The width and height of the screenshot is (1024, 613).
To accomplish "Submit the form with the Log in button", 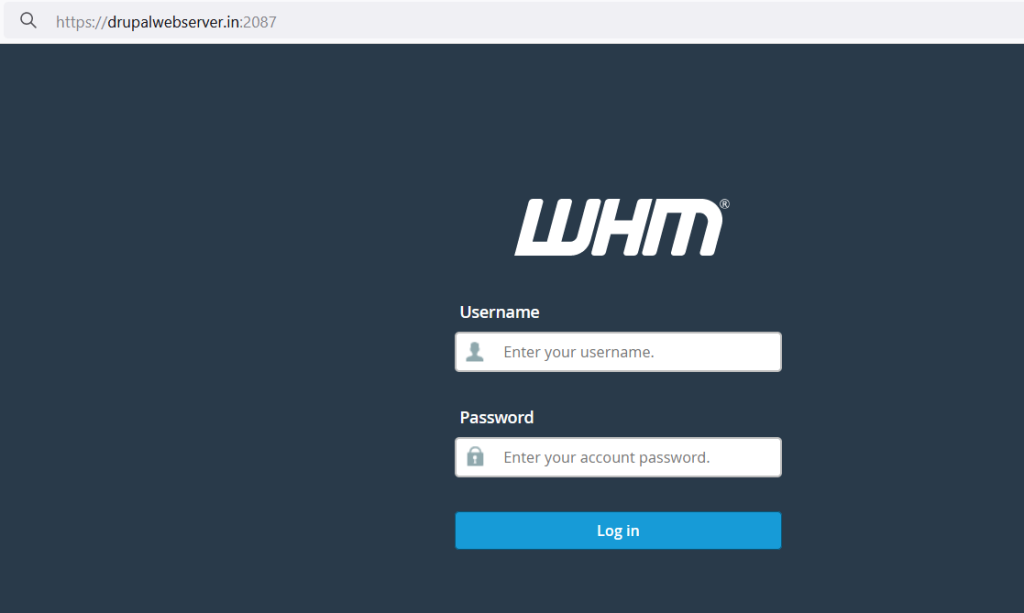I will [x=618, y=530].
